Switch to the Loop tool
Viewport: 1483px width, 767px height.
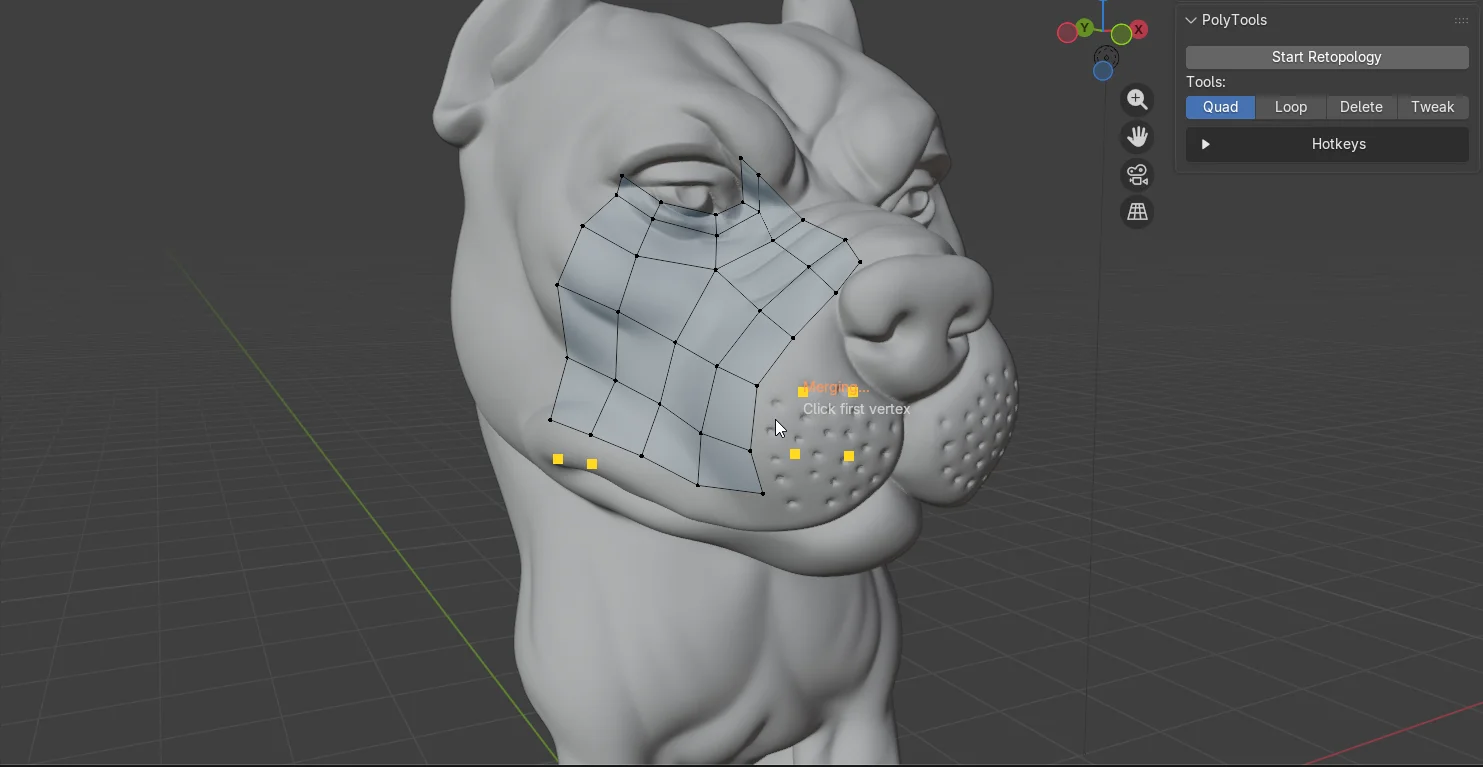pos(1290,107)
